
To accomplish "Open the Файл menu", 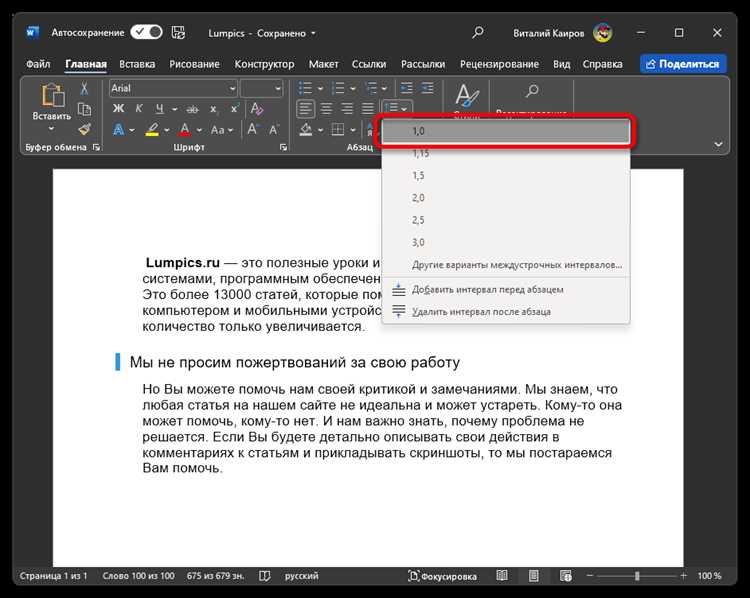I will point(38,64).
